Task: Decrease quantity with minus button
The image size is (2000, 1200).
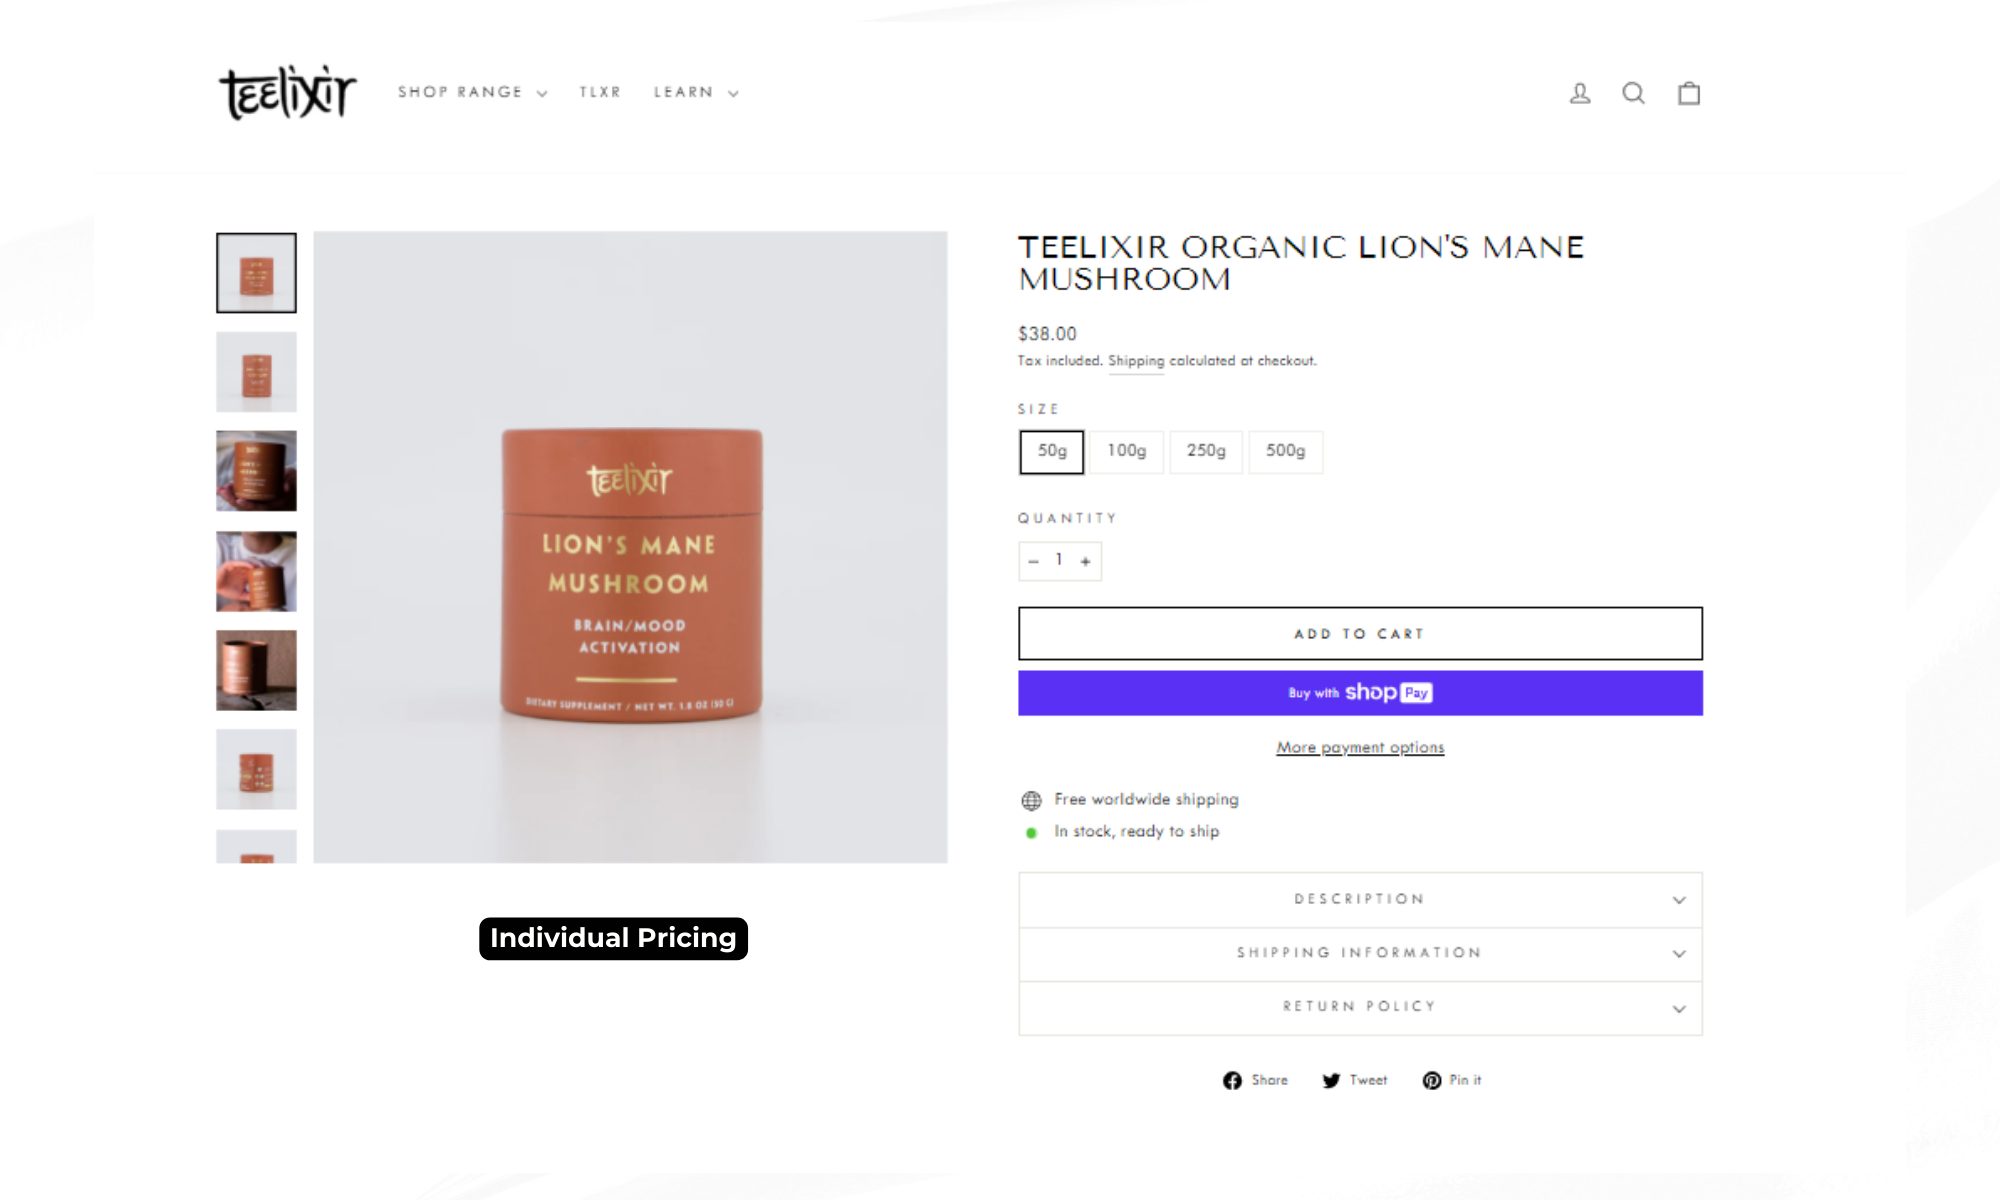Action: pos(1033,561)
